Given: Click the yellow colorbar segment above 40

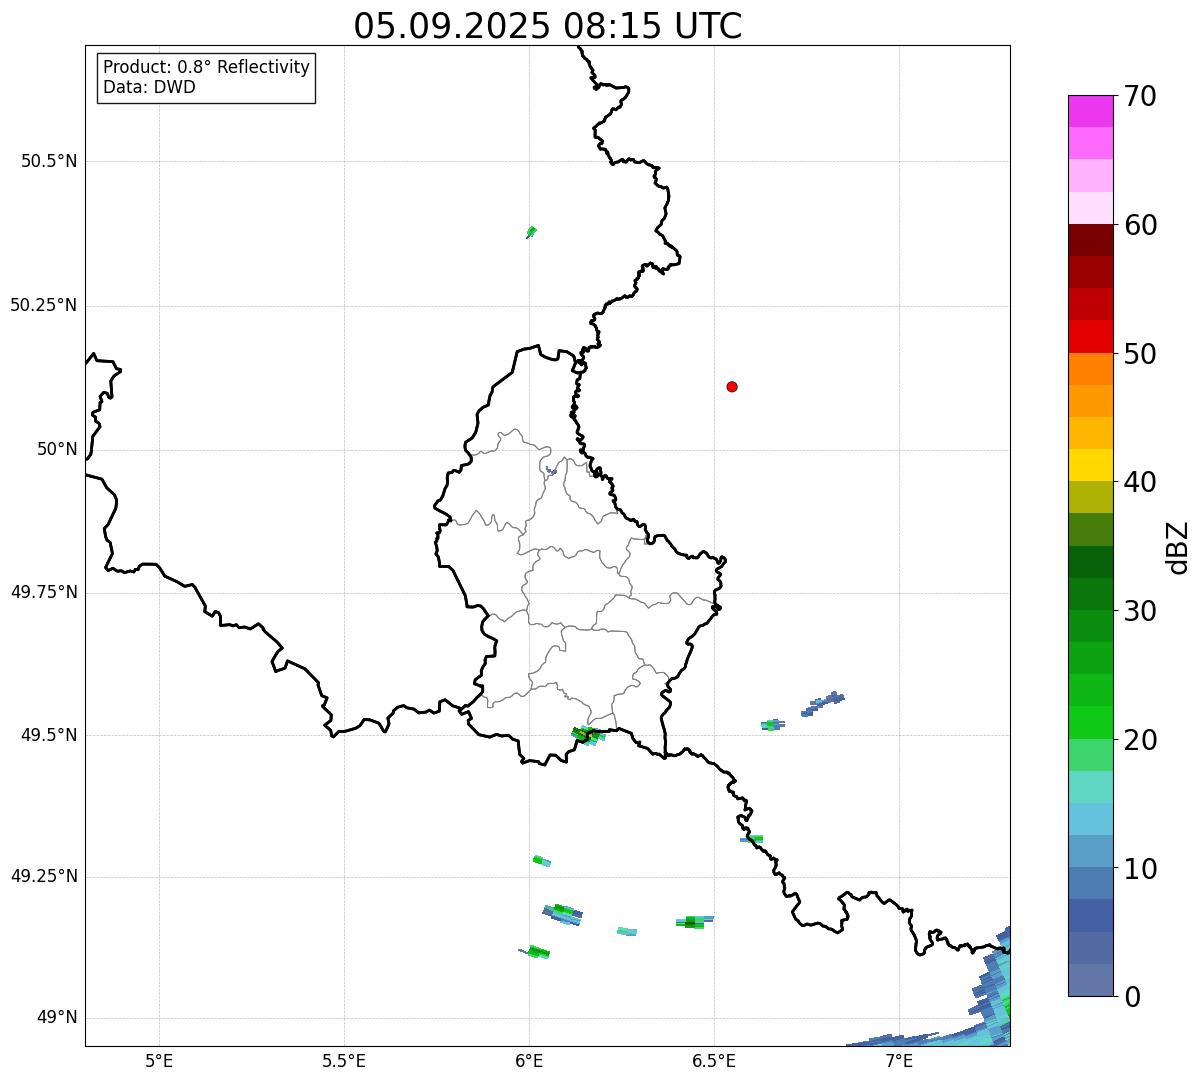Looking at the screenshot, I should pos(1090,466).
